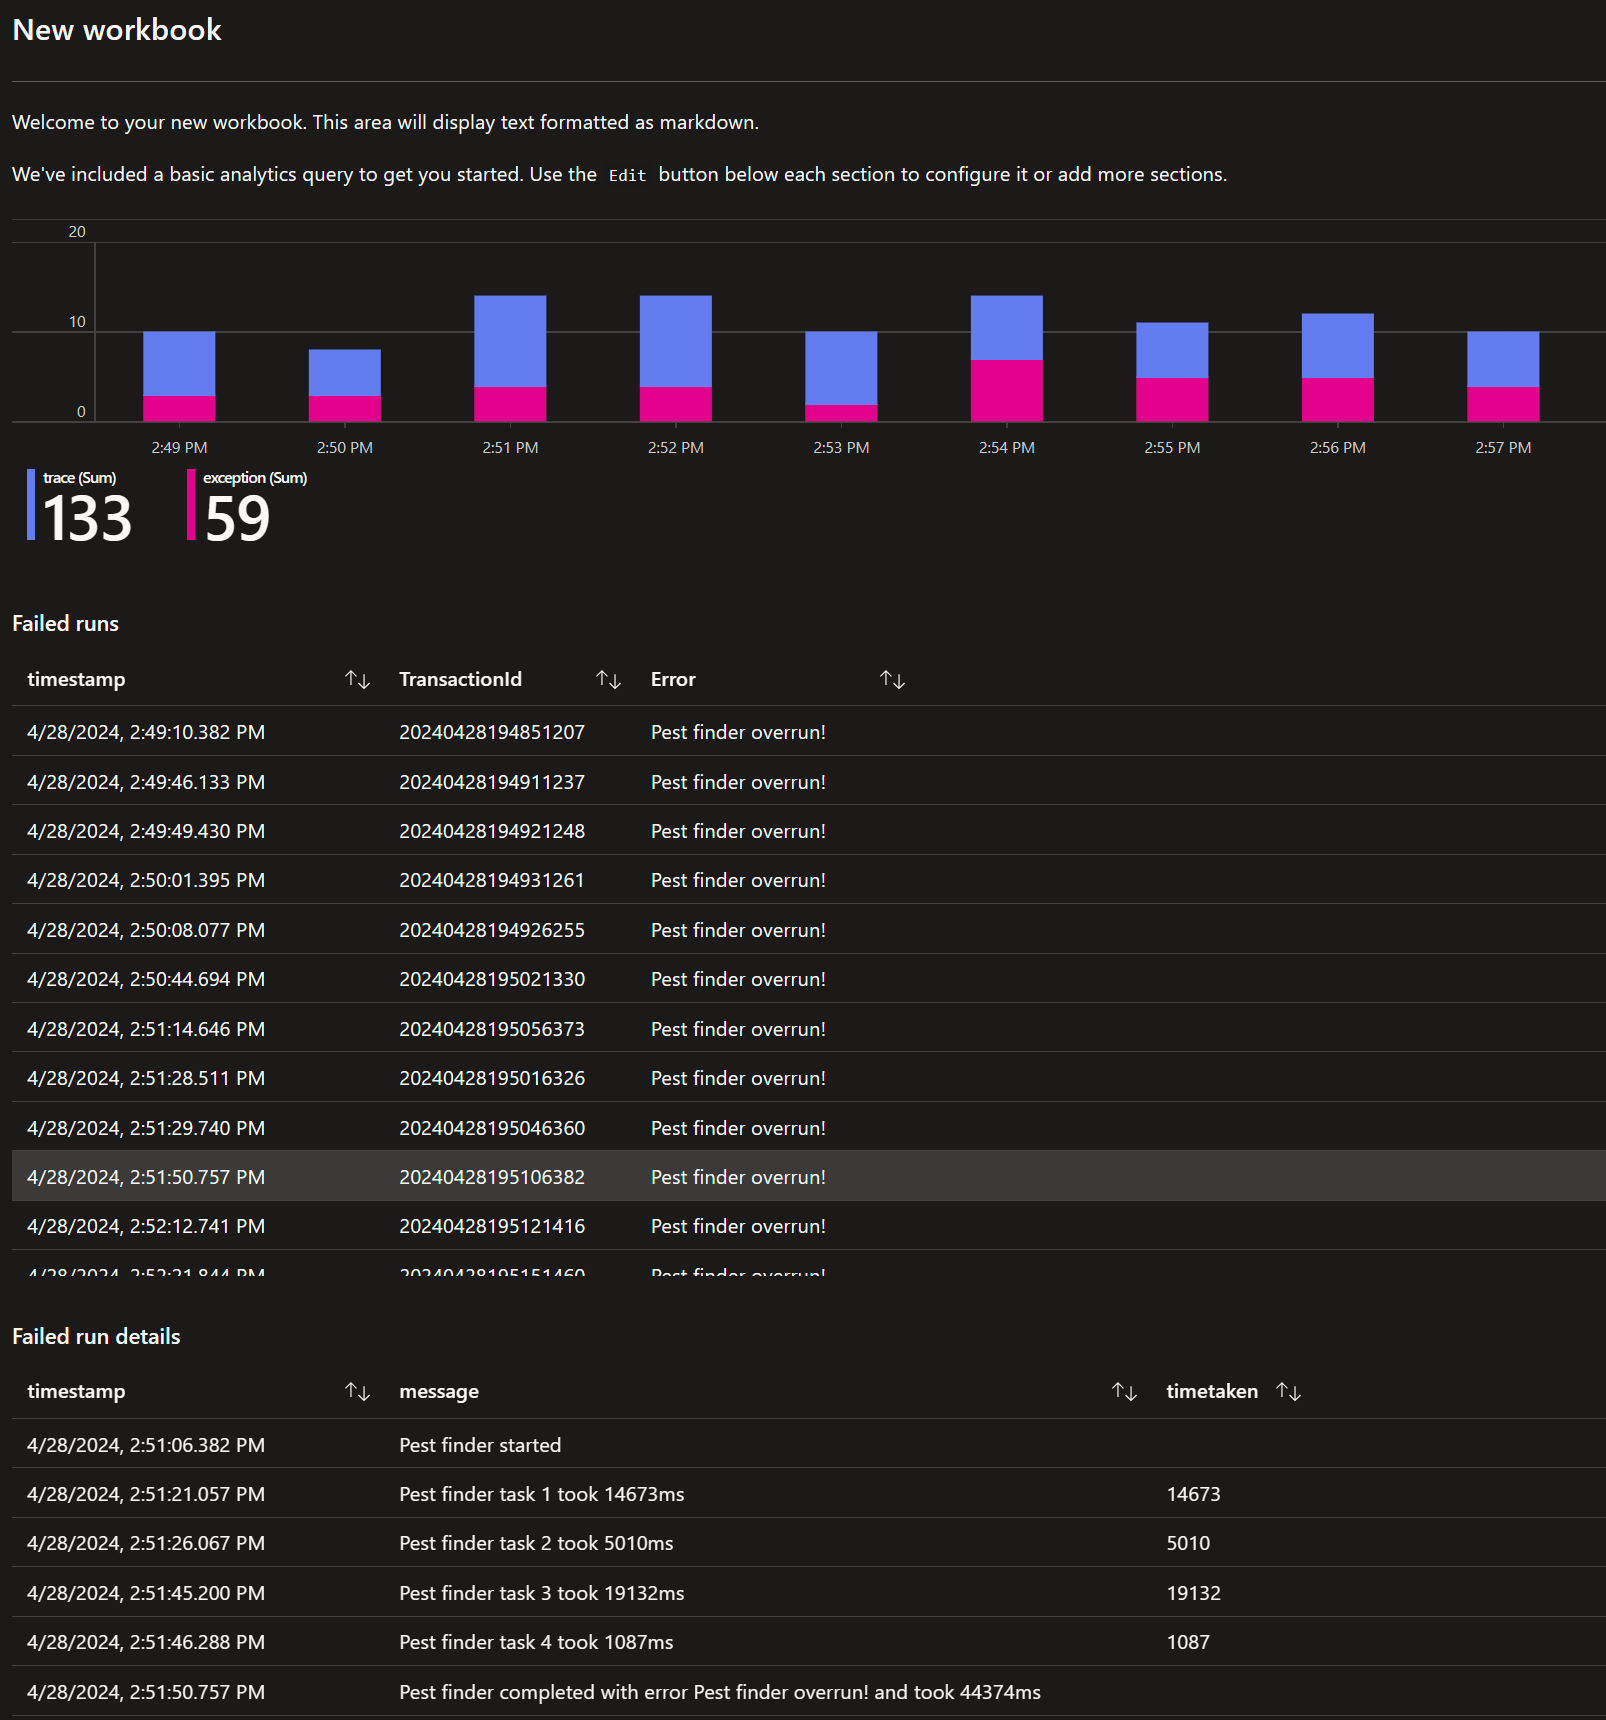Sort Failed run details by timestamp icon
This screenshot has height=1720, width=1606.
click(x=357, y=1392)
